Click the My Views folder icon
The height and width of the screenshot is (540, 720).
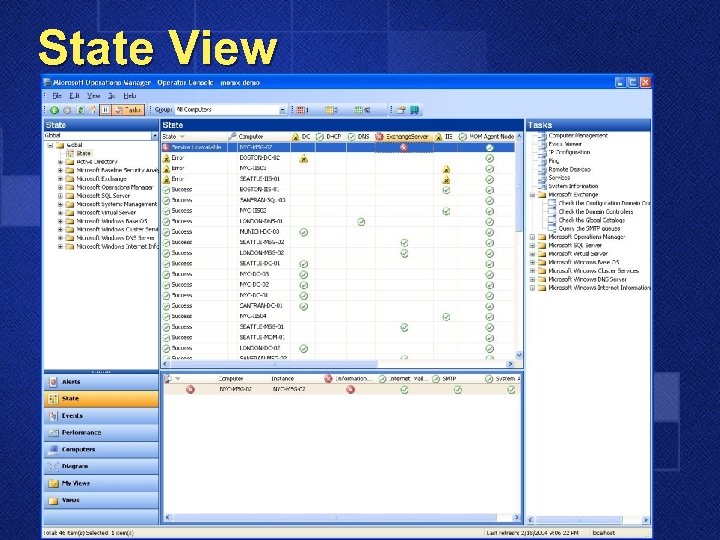coord(54,484)
